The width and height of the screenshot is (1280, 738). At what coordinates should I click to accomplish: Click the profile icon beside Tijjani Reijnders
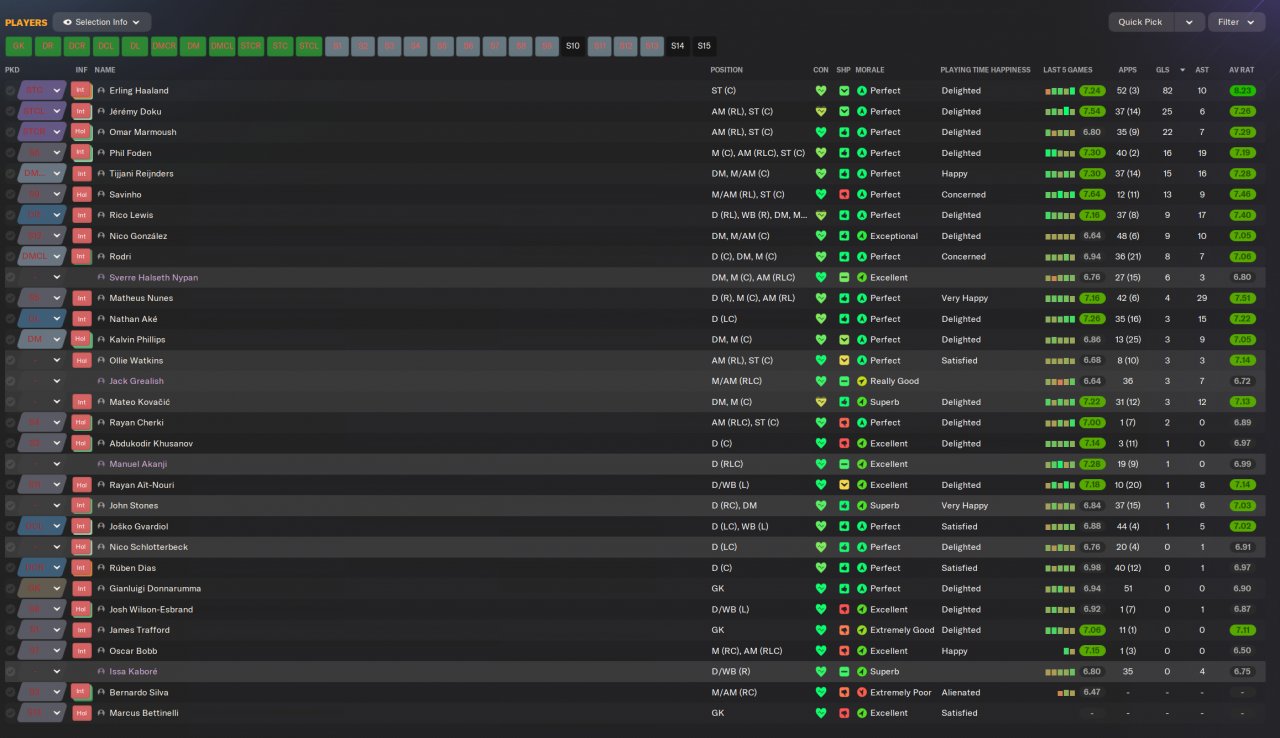(x=101, y=174)
